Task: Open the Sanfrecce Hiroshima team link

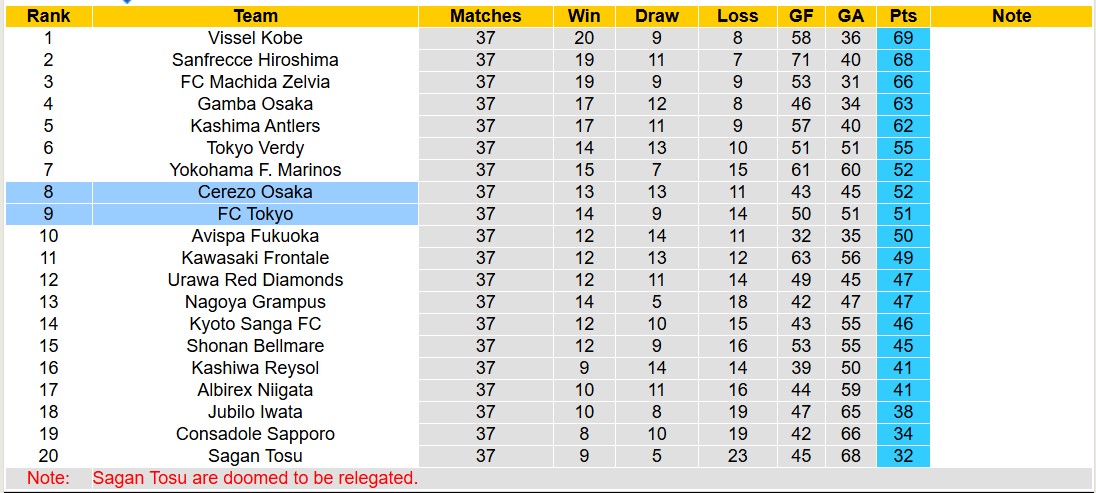Action: coord(255,60)
